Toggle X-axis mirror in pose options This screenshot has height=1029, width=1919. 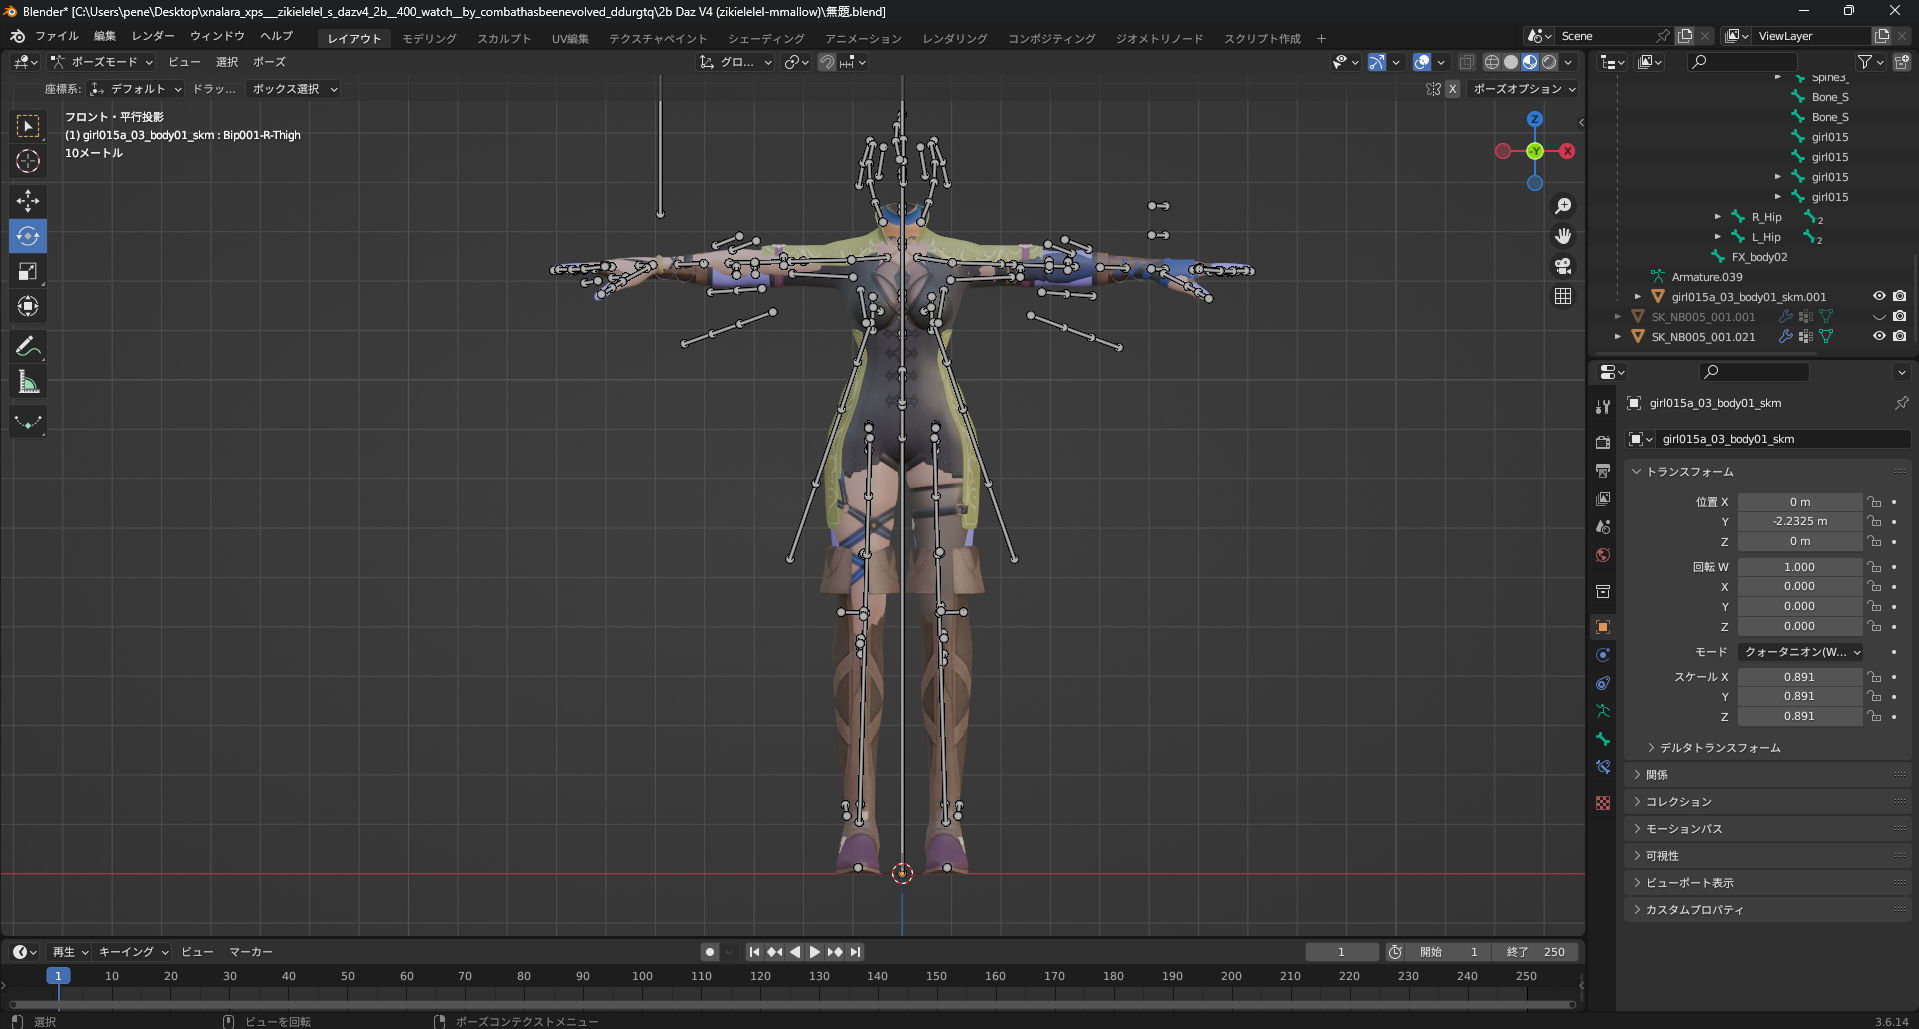pyautogui.click(x=1452, y=89)
